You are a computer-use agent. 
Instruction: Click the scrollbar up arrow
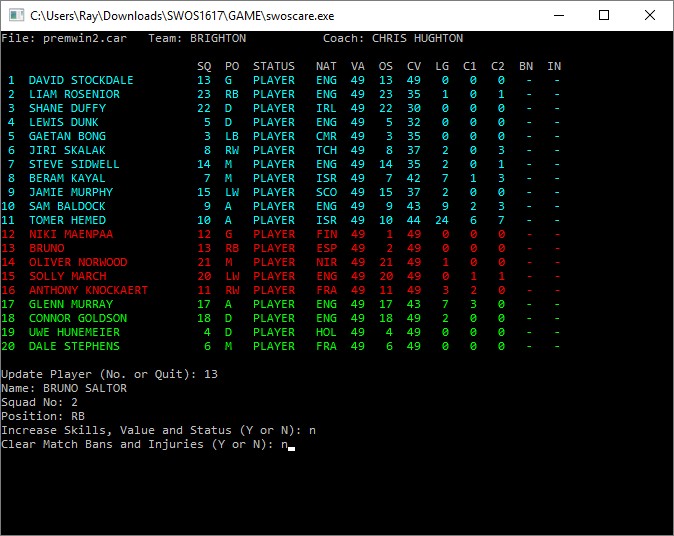(665, 39)
